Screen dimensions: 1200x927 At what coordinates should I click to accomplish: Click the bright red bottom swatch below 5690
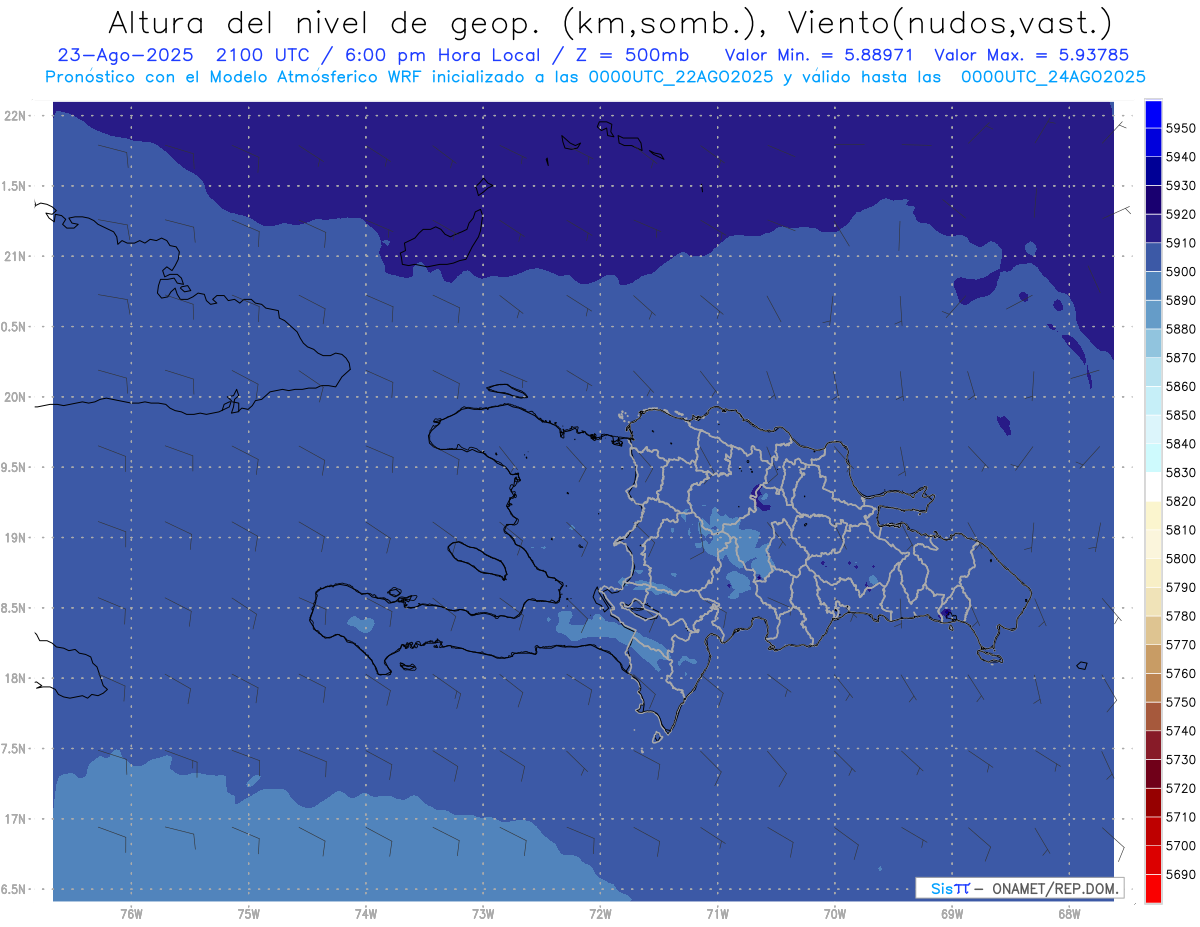[1153, 889]
